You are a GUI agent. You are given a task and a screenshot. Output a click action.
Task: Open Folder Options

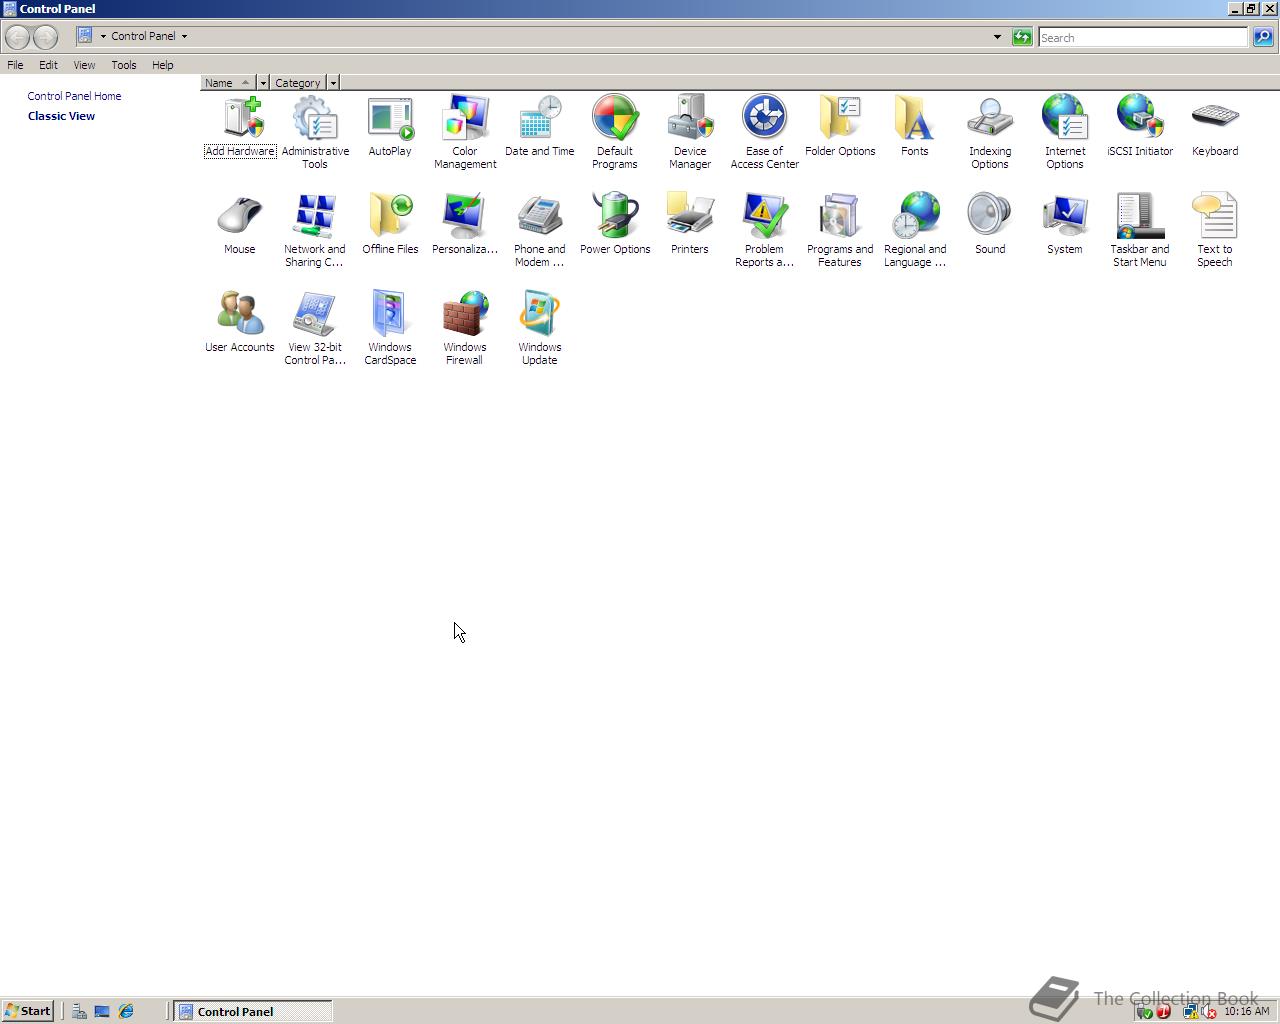840,126
